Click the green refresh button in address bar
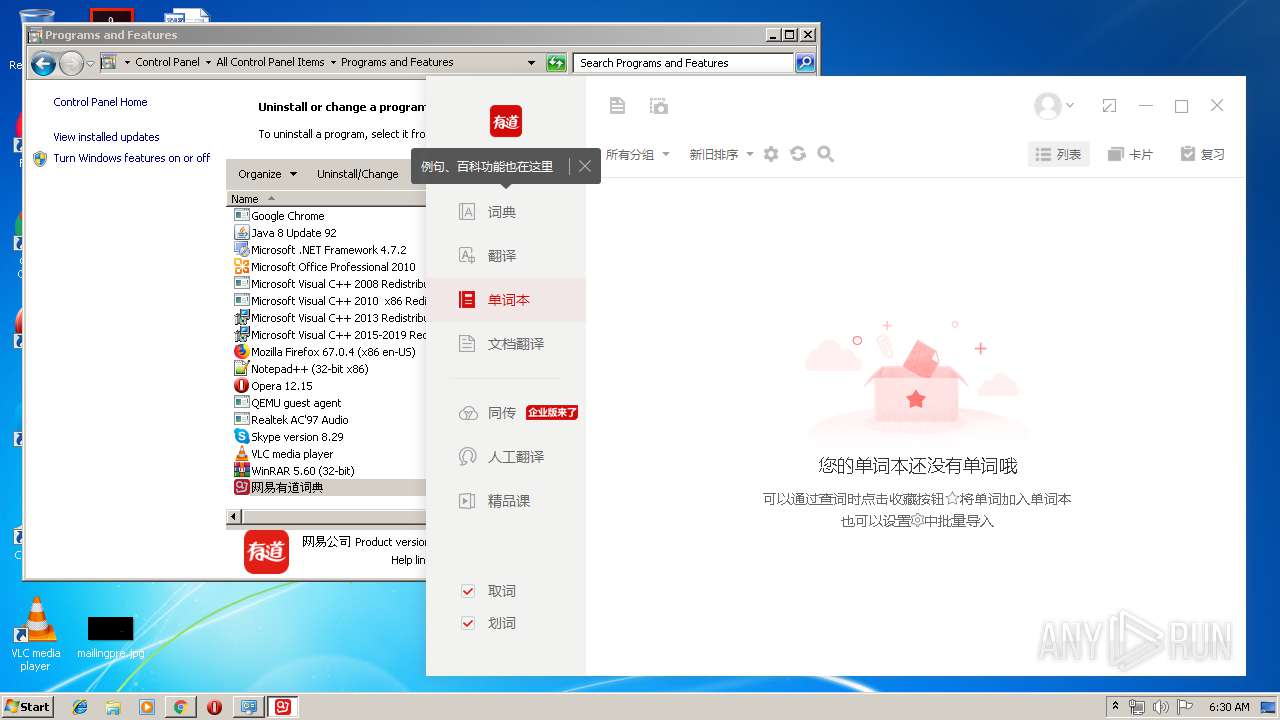 point(556,63)
